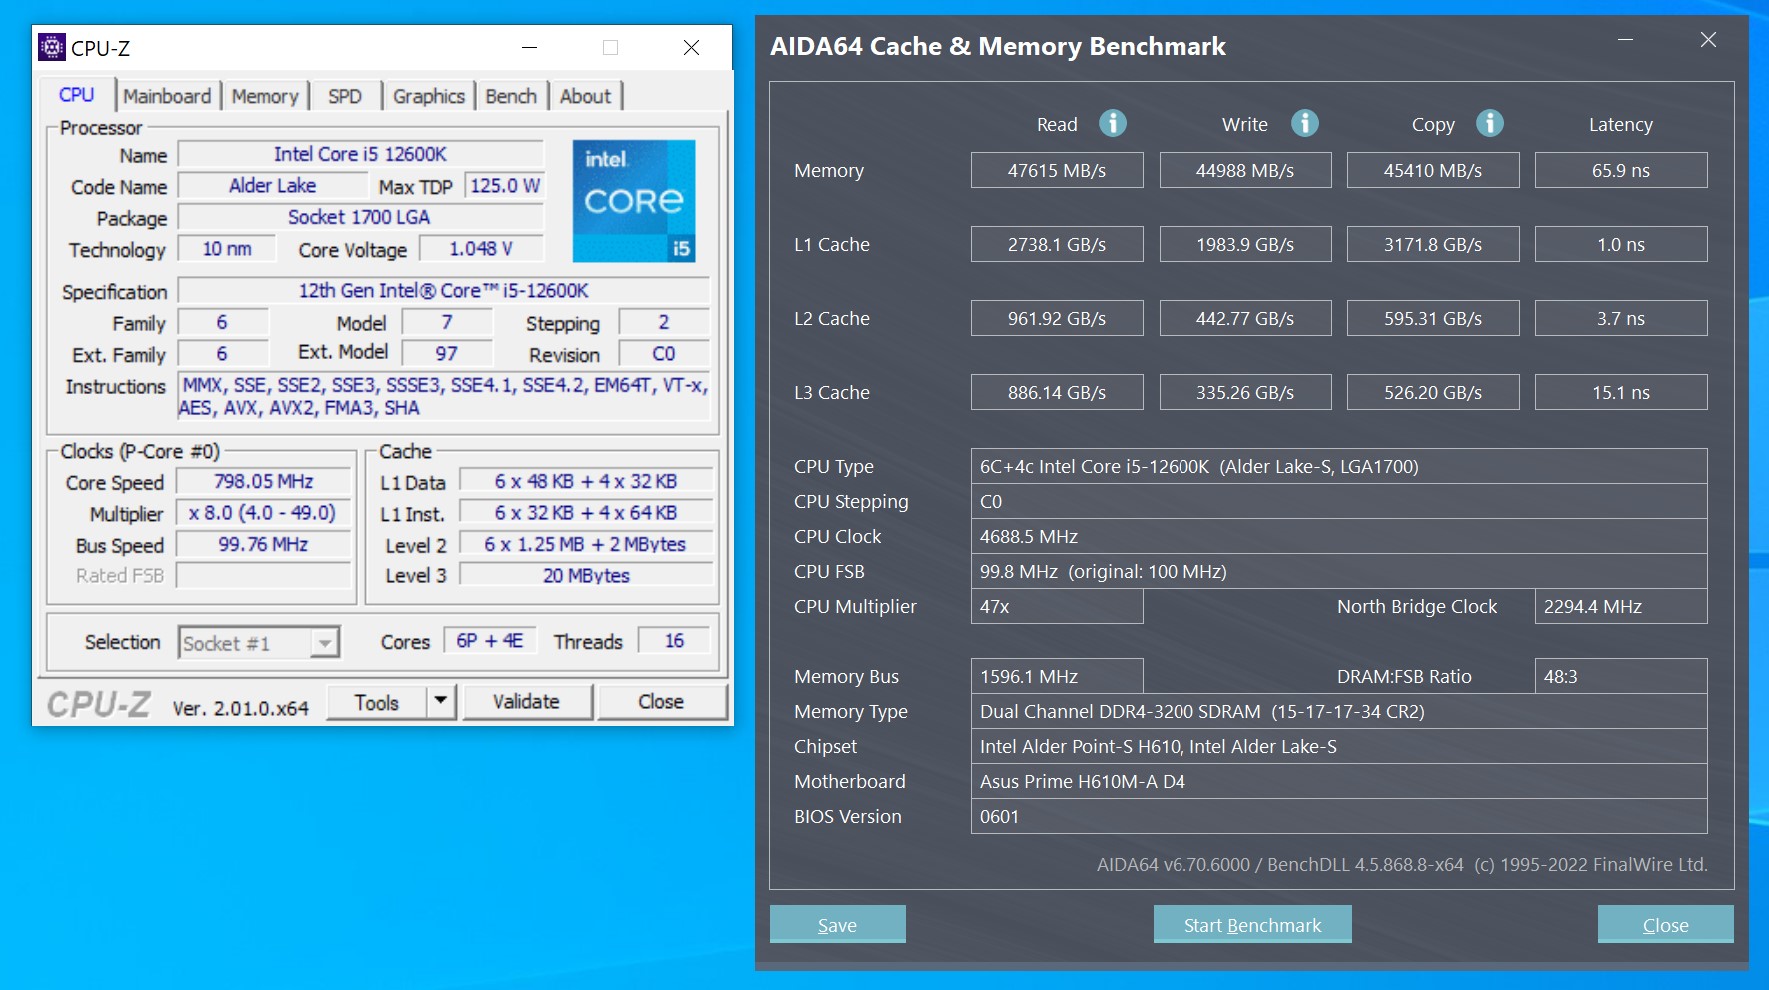Click the Motherboard value Asus Prime H610M-A D4
This screenshot has height=990, width=1769.
1339,781
